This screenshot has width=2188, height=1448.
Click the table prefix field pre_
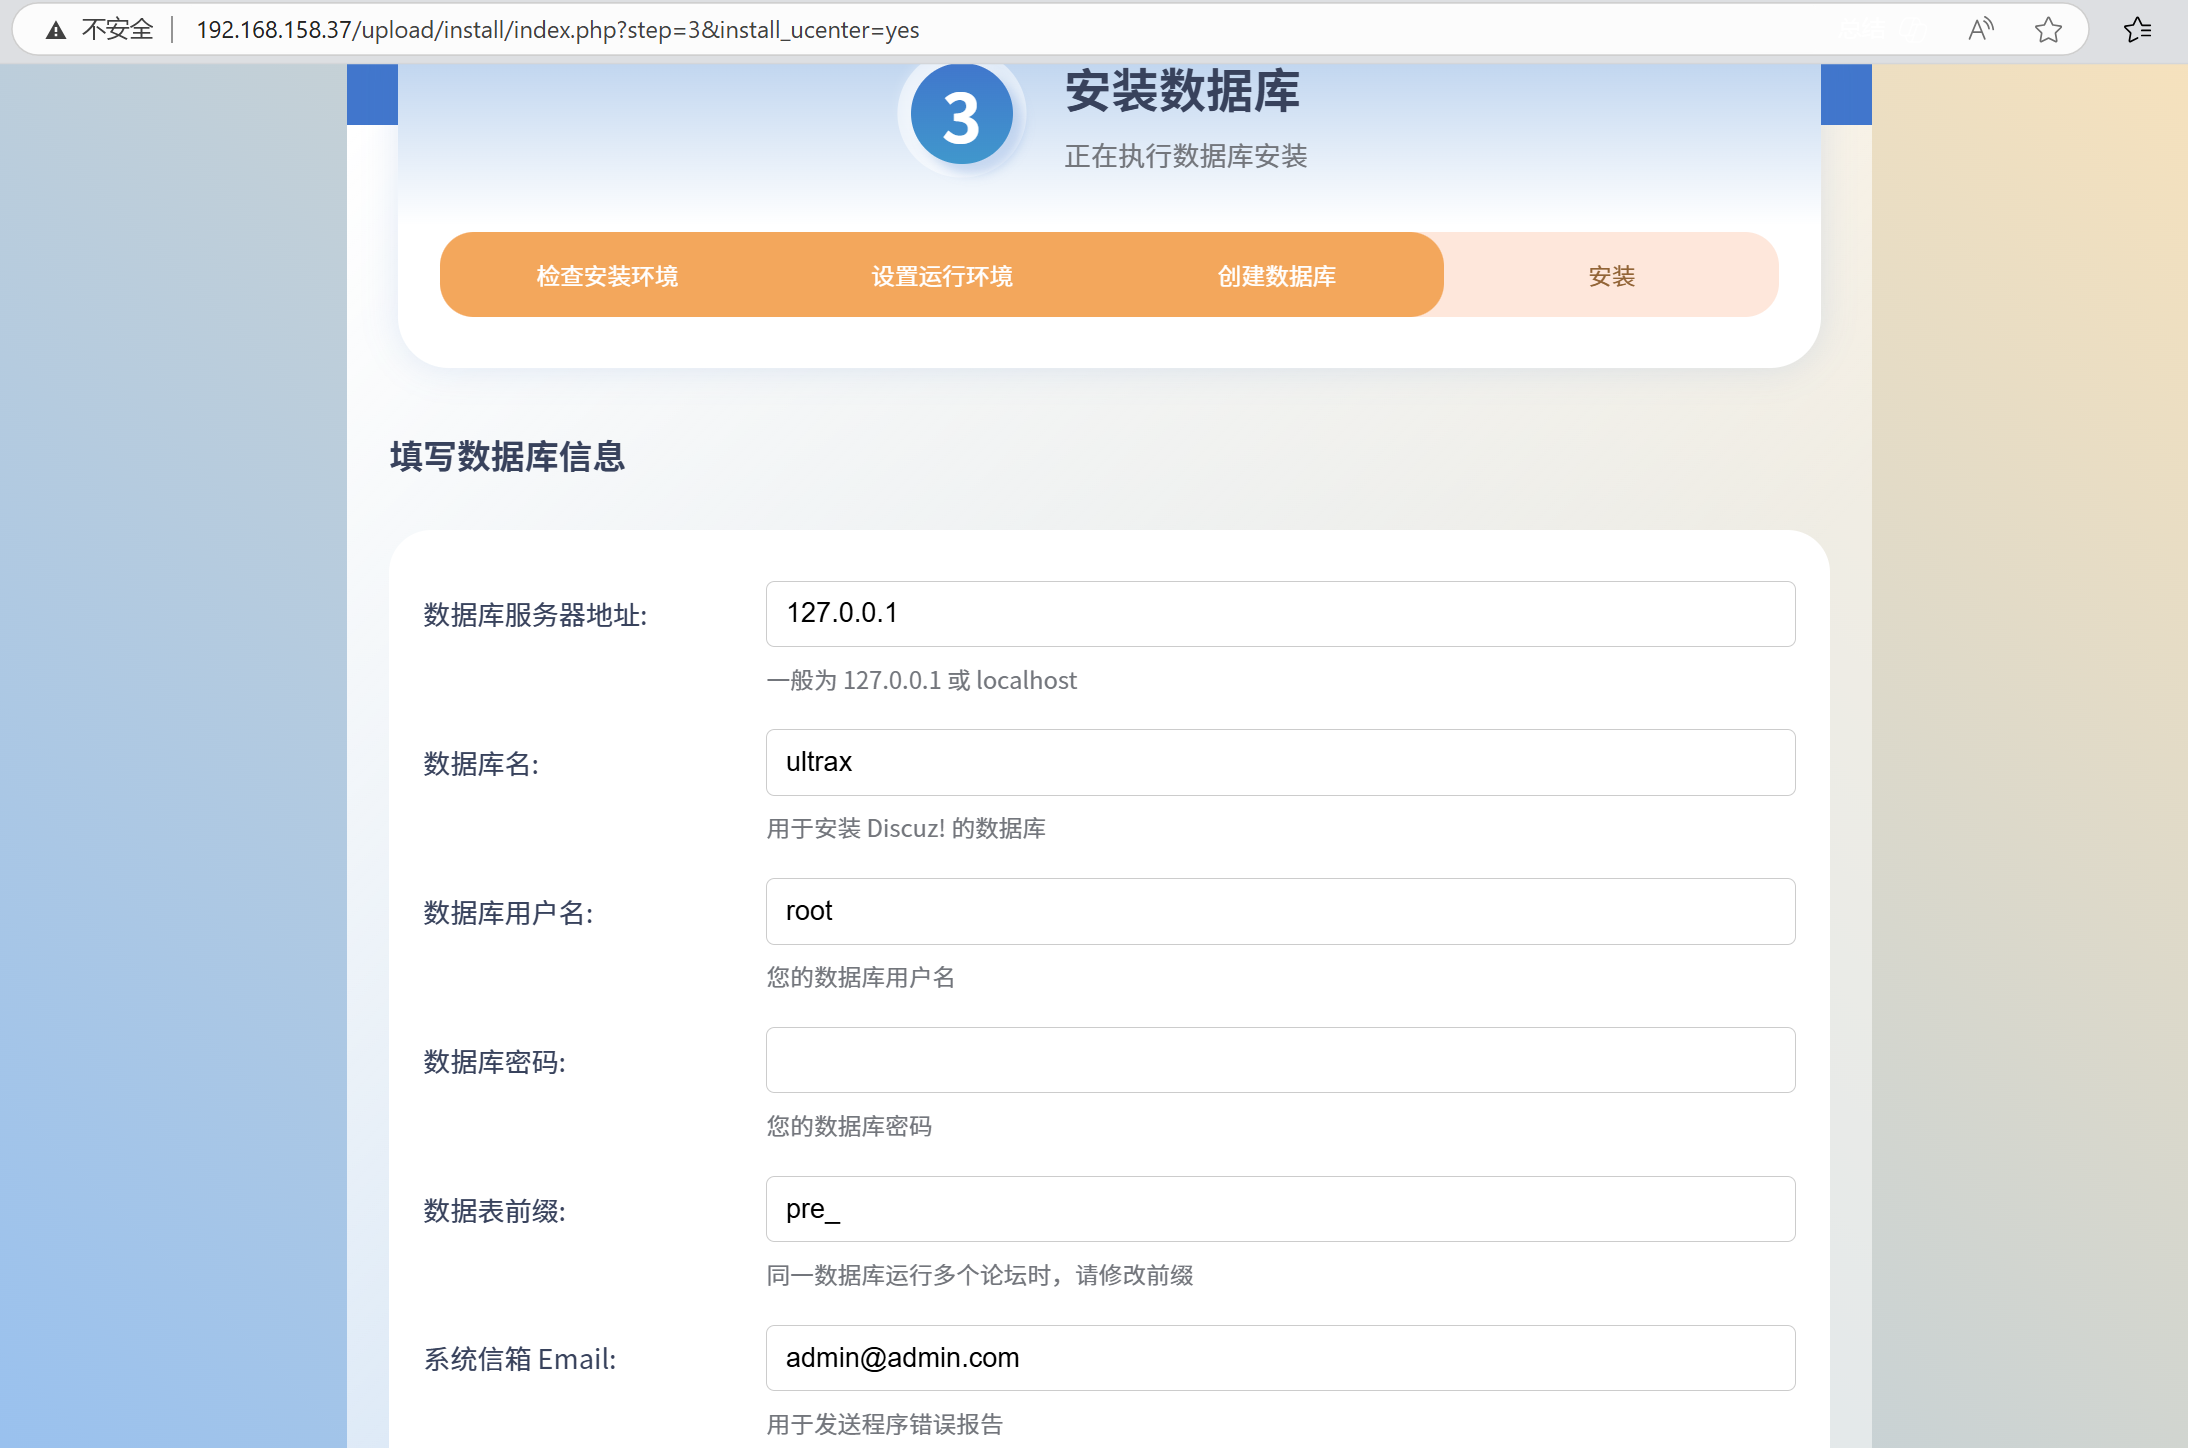[1280, 1209]
